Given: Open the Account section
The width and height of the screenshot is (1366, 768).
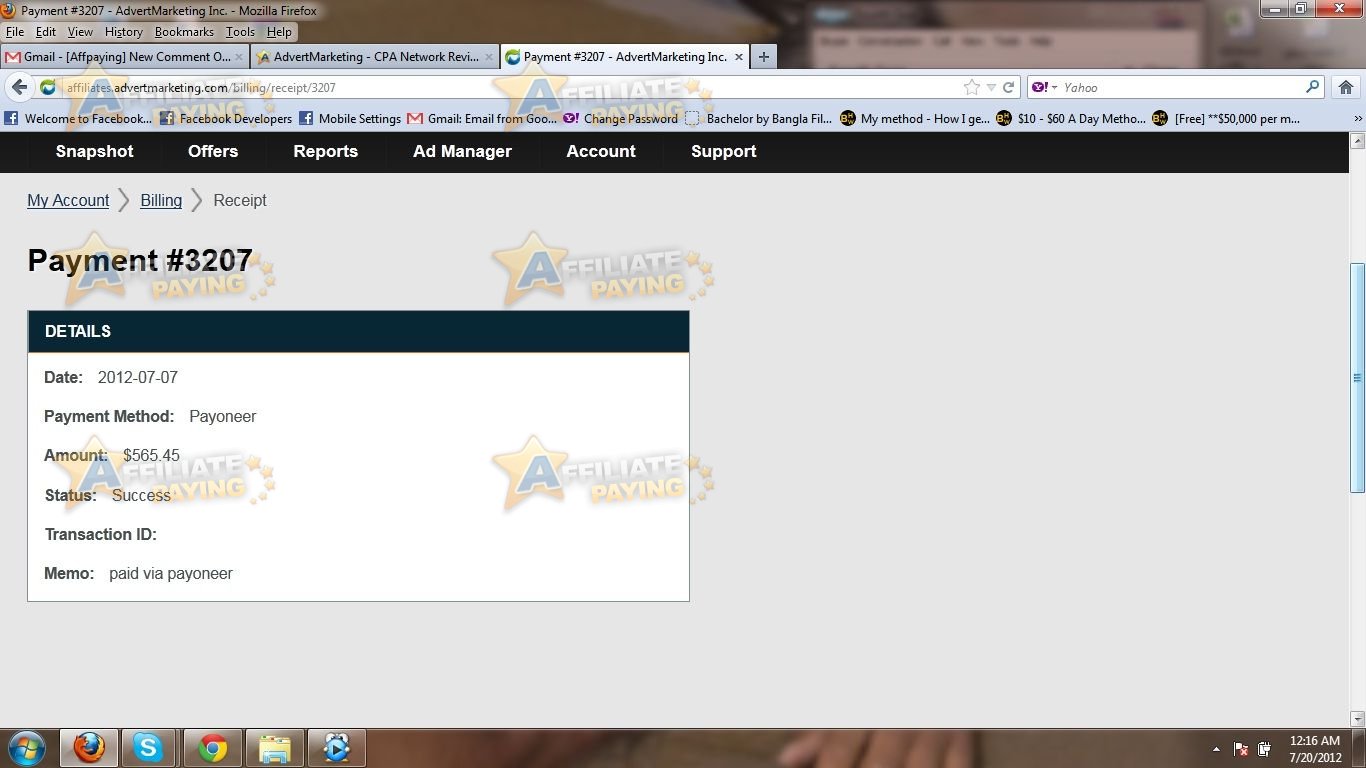Looking at the screenshot, I should click(x=601, y=151).
